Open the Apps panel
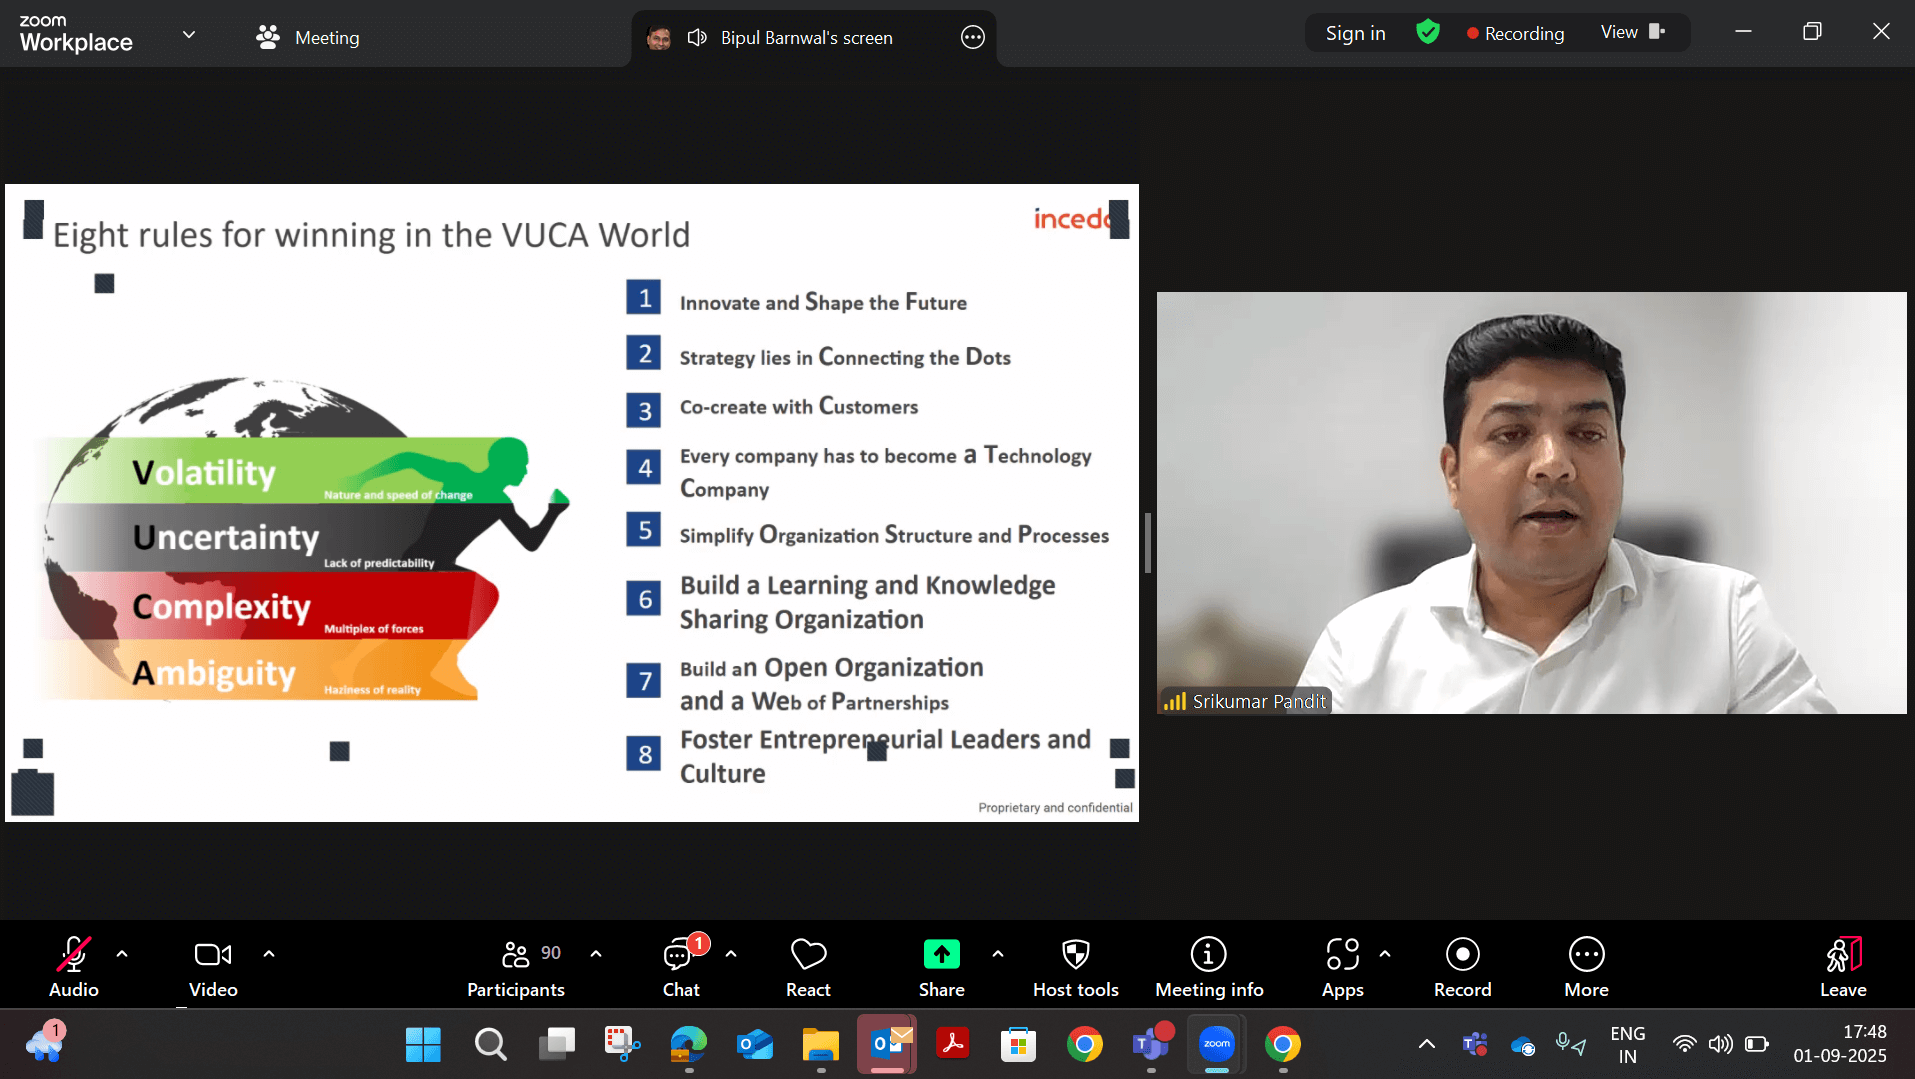1915x1079 pixels. pyautogui.click(x=1342, y=966)
